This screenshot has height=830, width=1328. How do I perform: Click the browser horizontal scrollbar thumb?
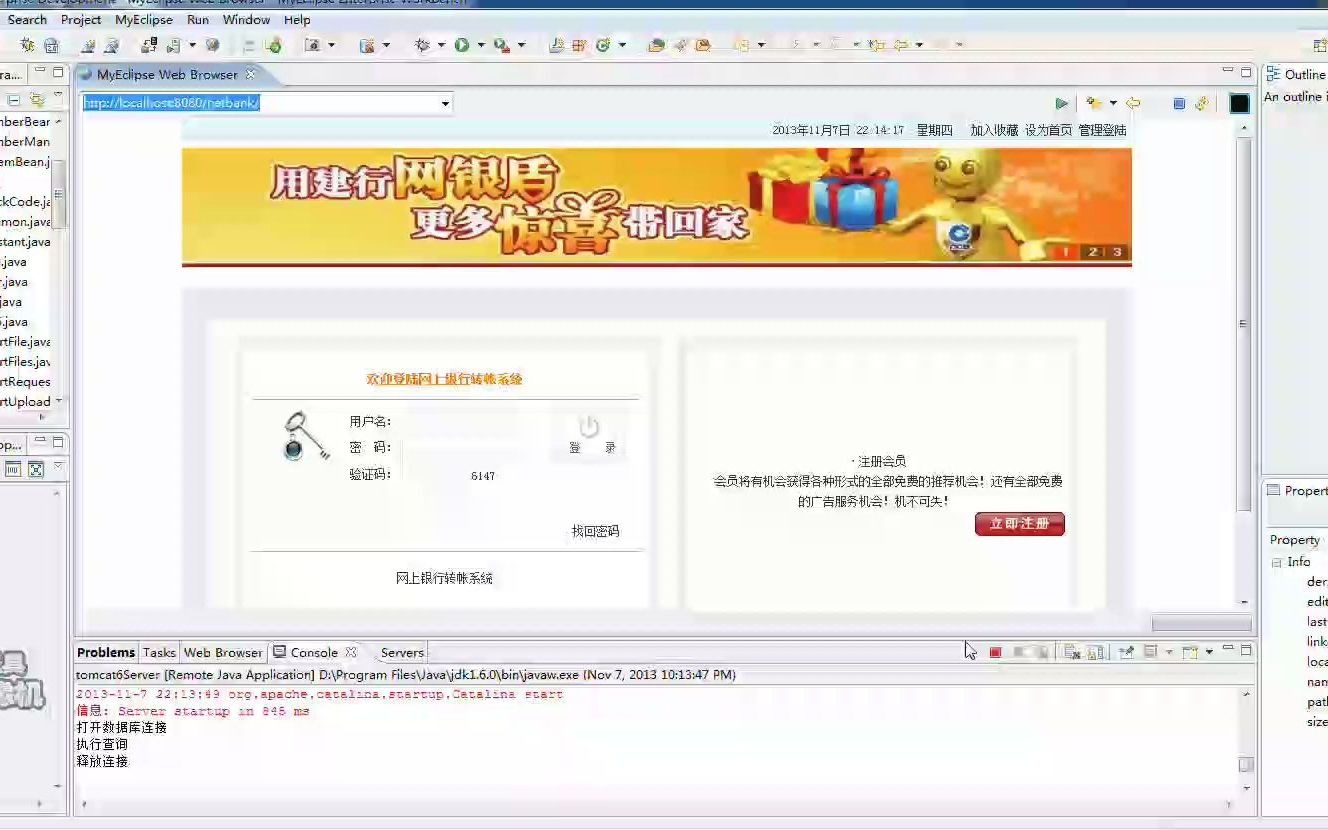[1202, 623]
